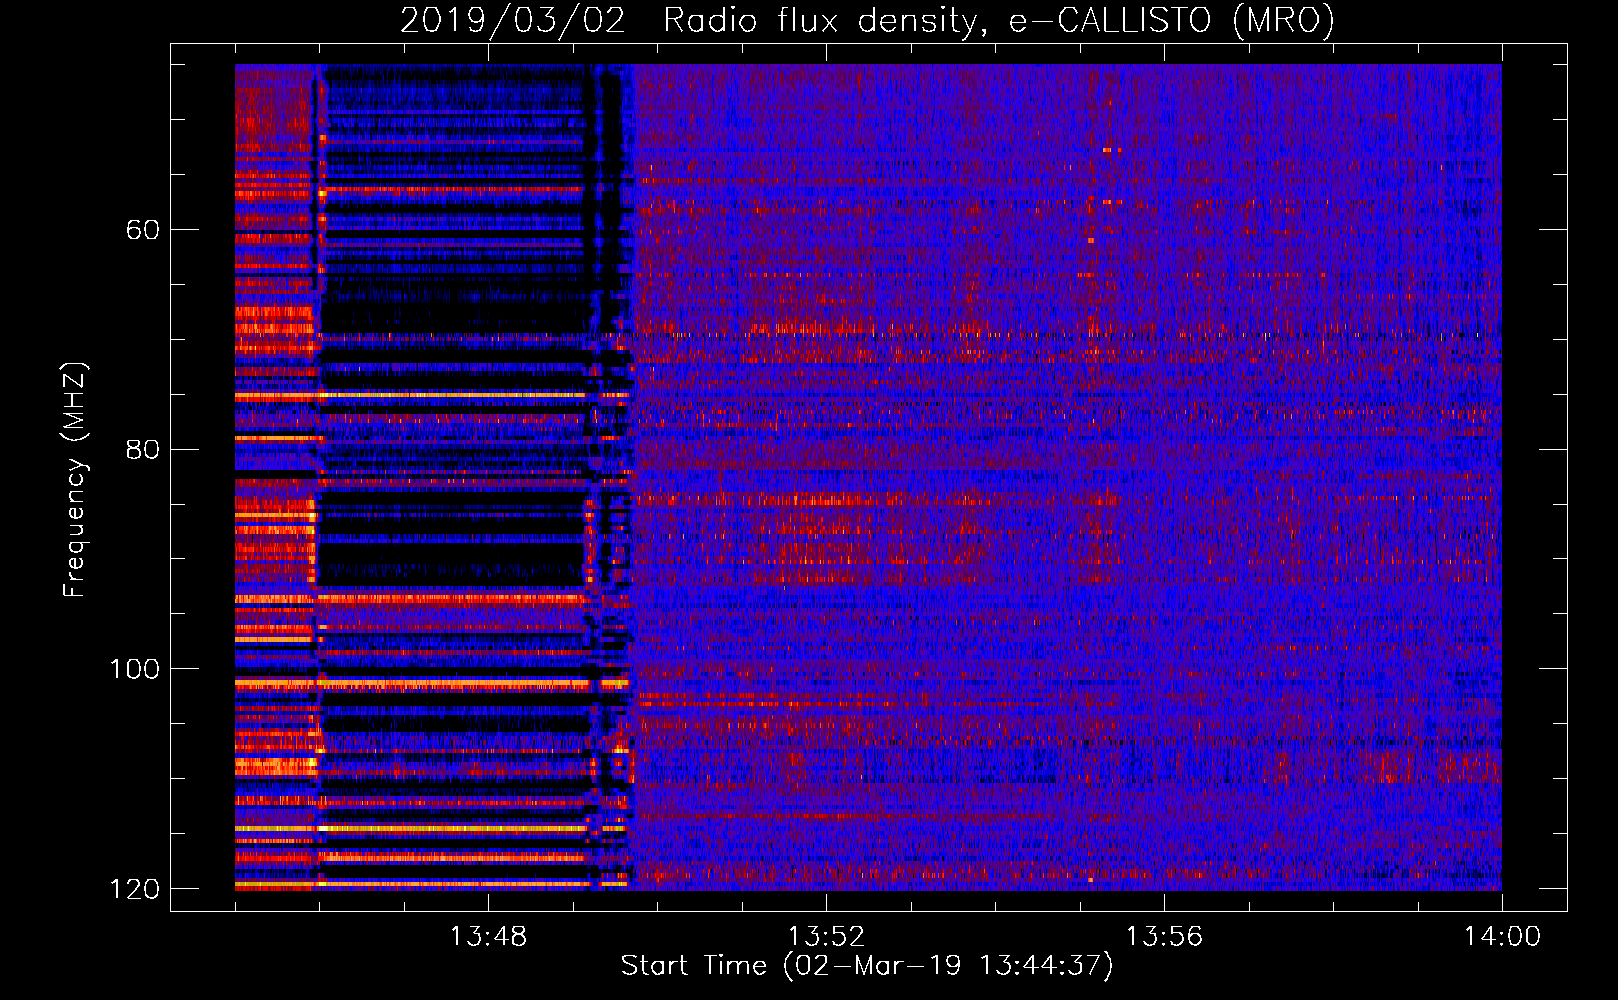Viewport: 1618px width, 1000px height.
Task: Click the 'Frequency (MHZ)' y-axis label
Action: [75, 480]
